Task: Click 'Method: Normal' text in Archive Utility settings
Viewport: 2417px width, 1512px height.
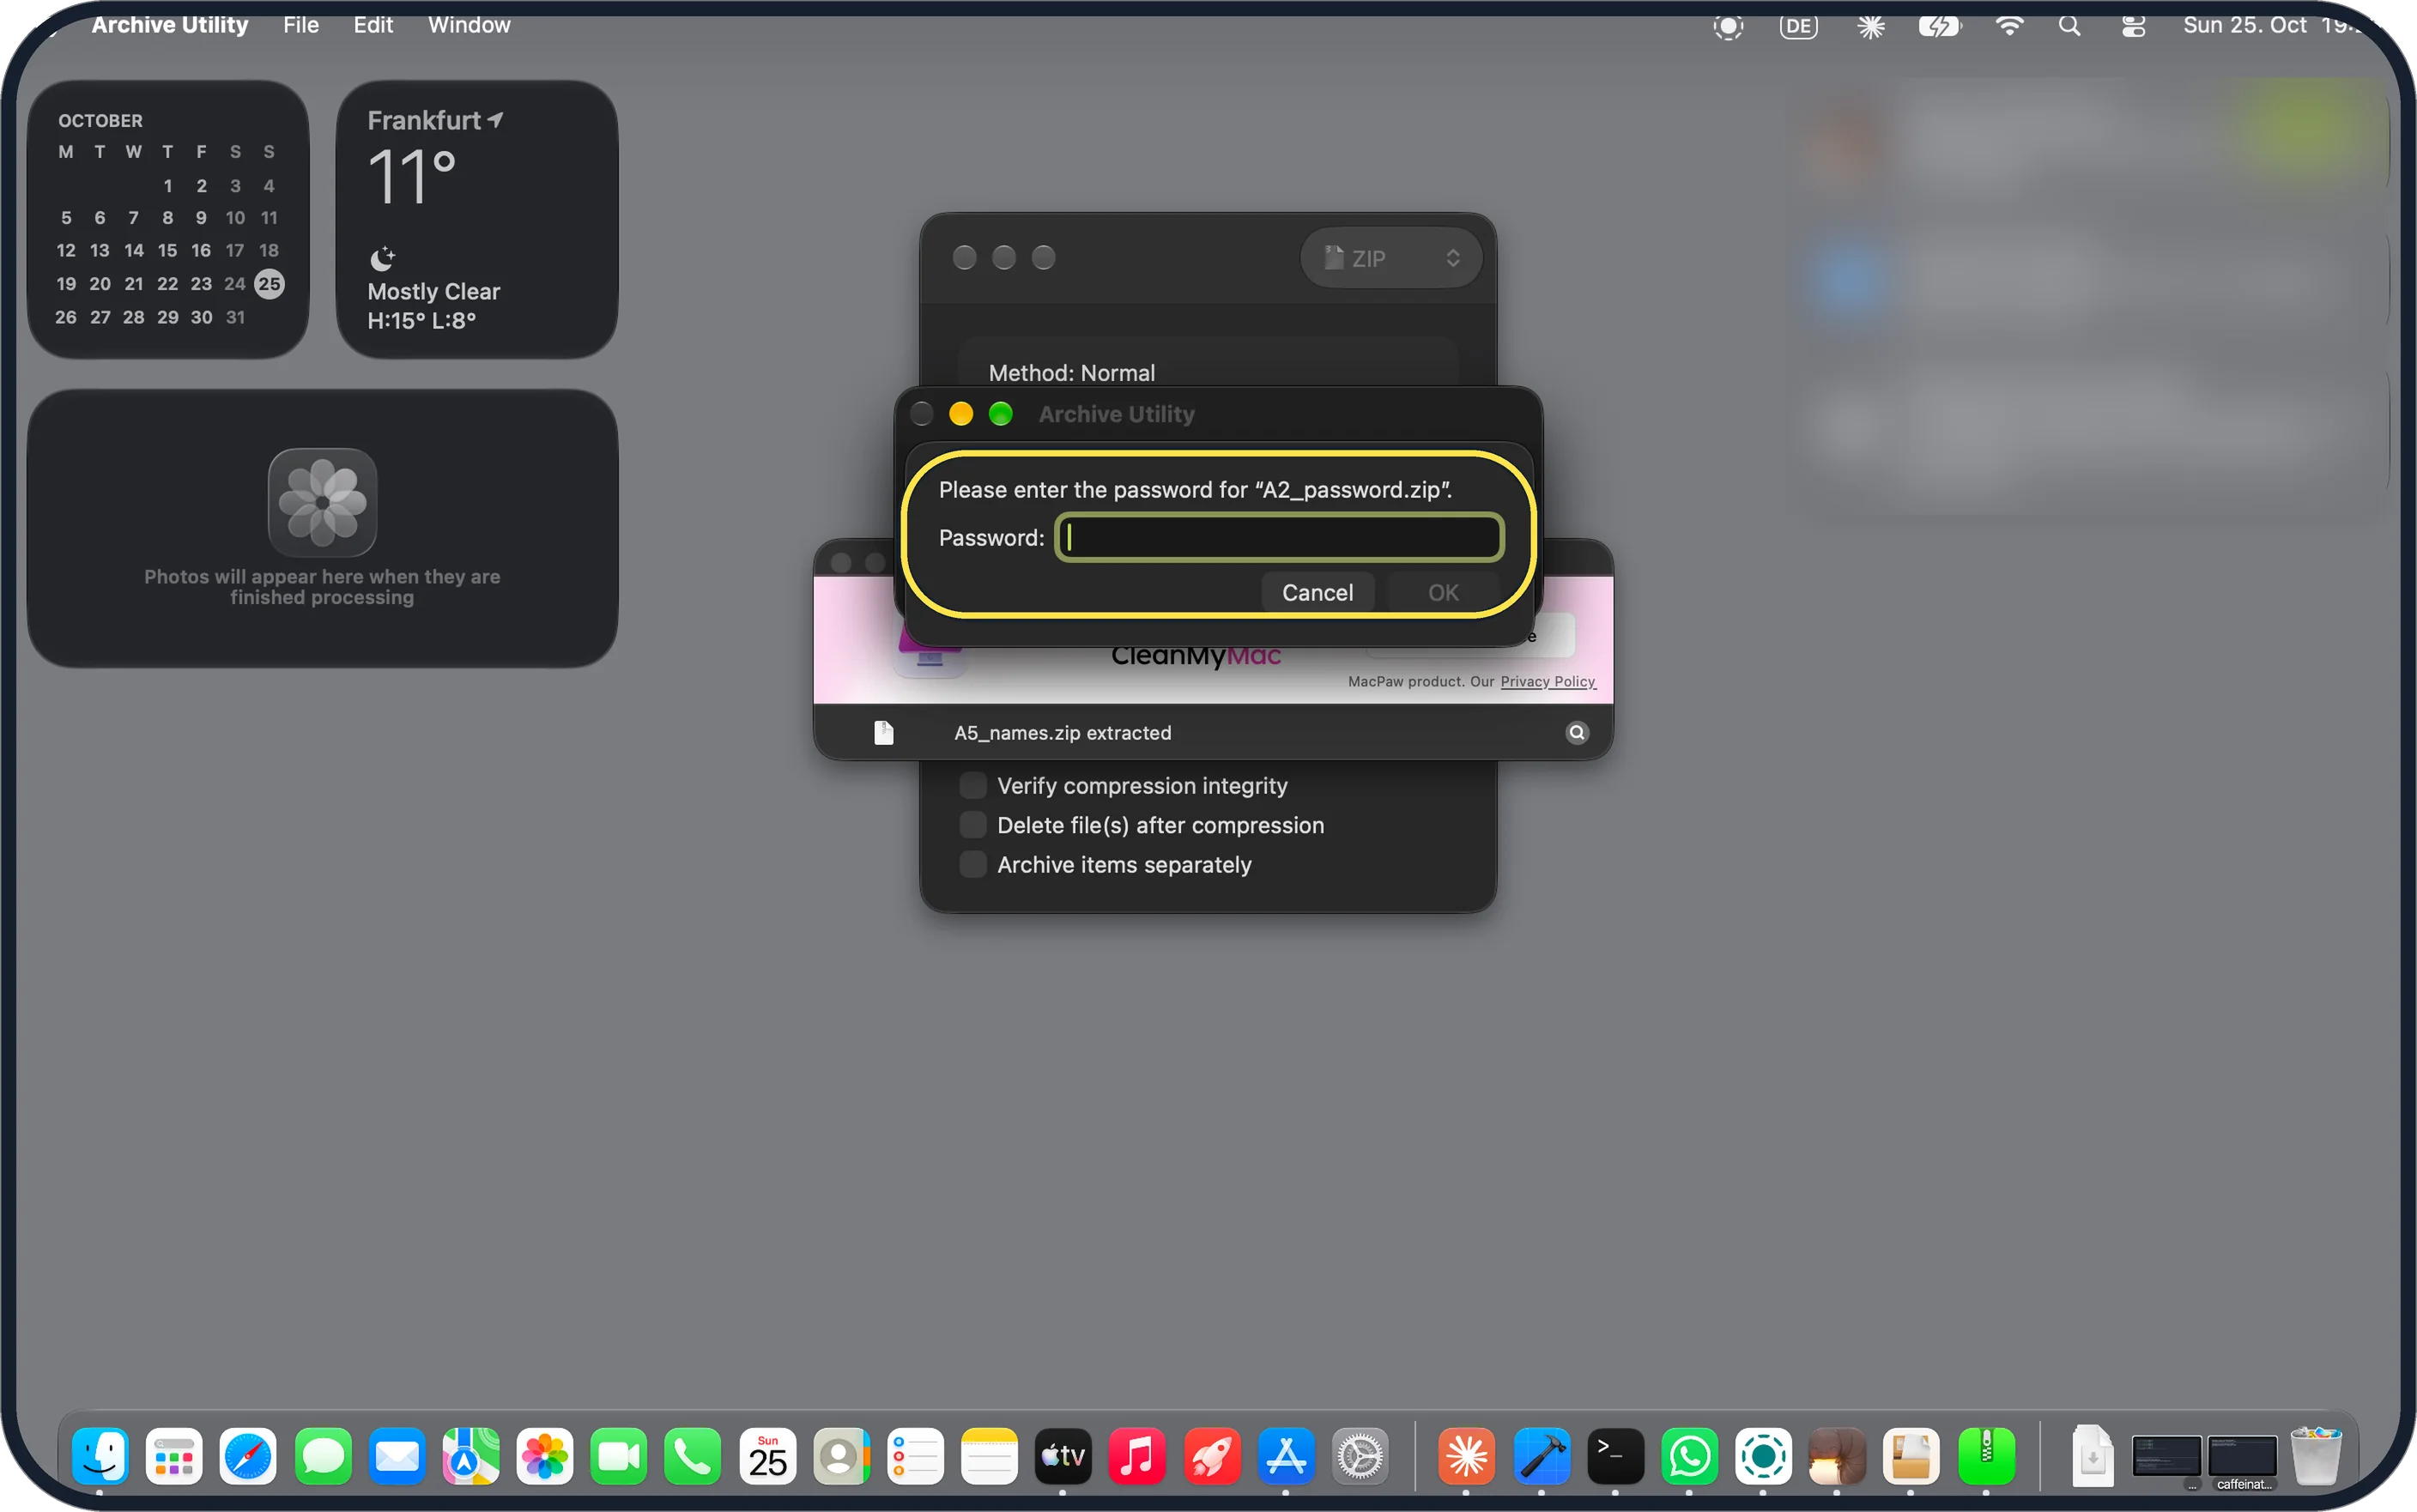Action: pyautogui.click(x=1071, y=373)
